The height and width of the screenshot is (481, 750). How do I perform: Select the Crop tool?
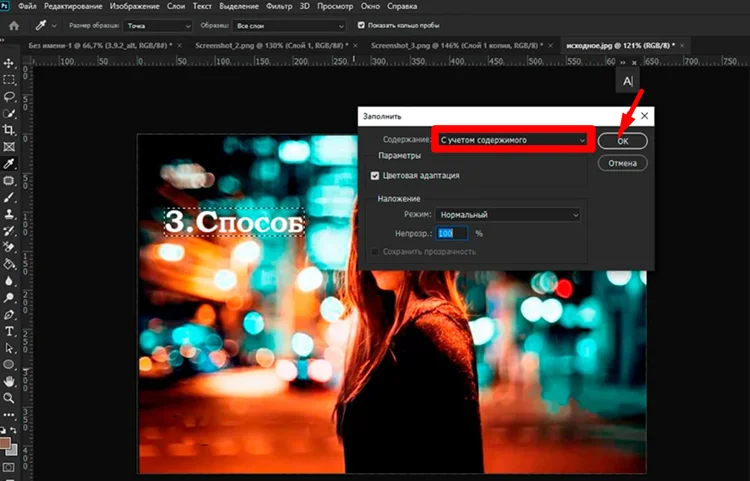pyautogui.click(x=9, y=130)
